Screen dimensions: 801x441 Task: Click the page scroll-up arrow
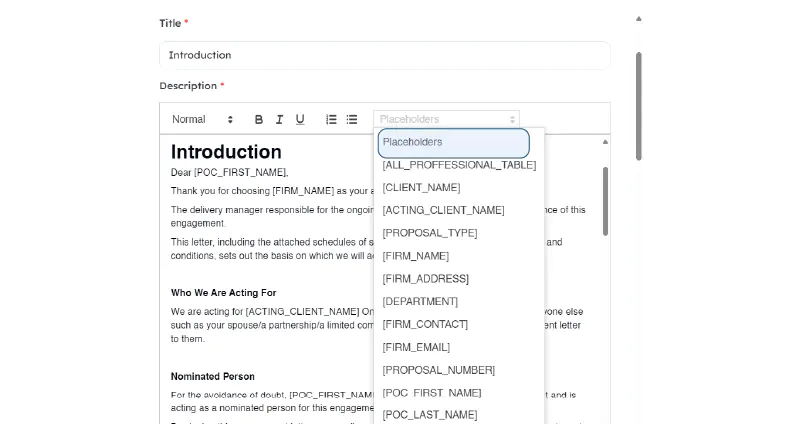click(639, 18)
